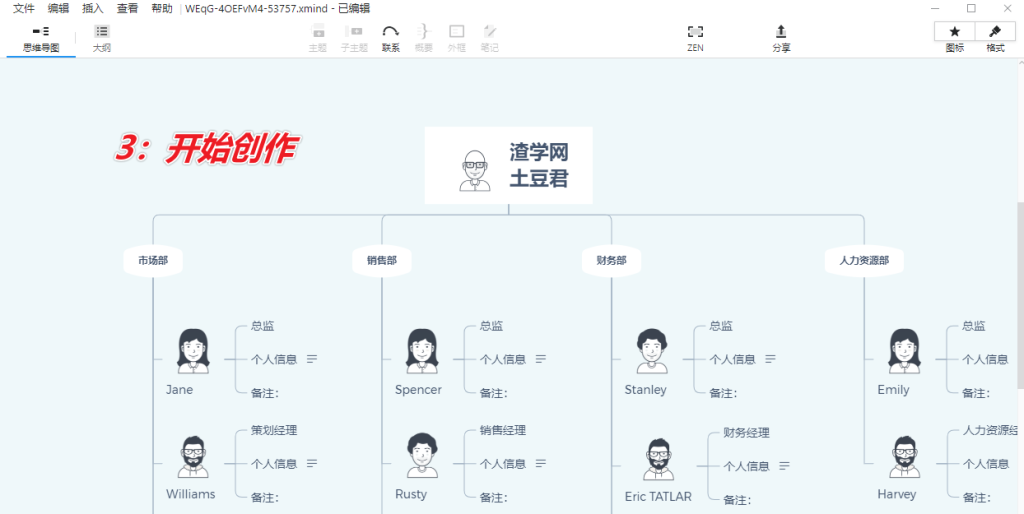Select the Rusty name label
The height and width of the screenshot is (514, 1024).
pos(411,494)
